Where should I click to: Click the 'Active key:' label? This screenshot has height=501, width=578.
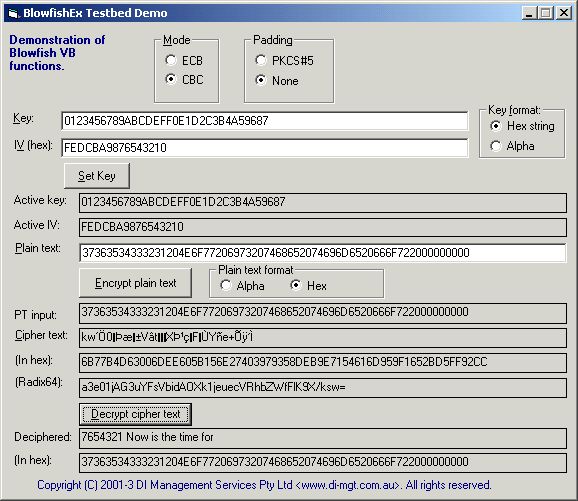[x=40, y=200]
